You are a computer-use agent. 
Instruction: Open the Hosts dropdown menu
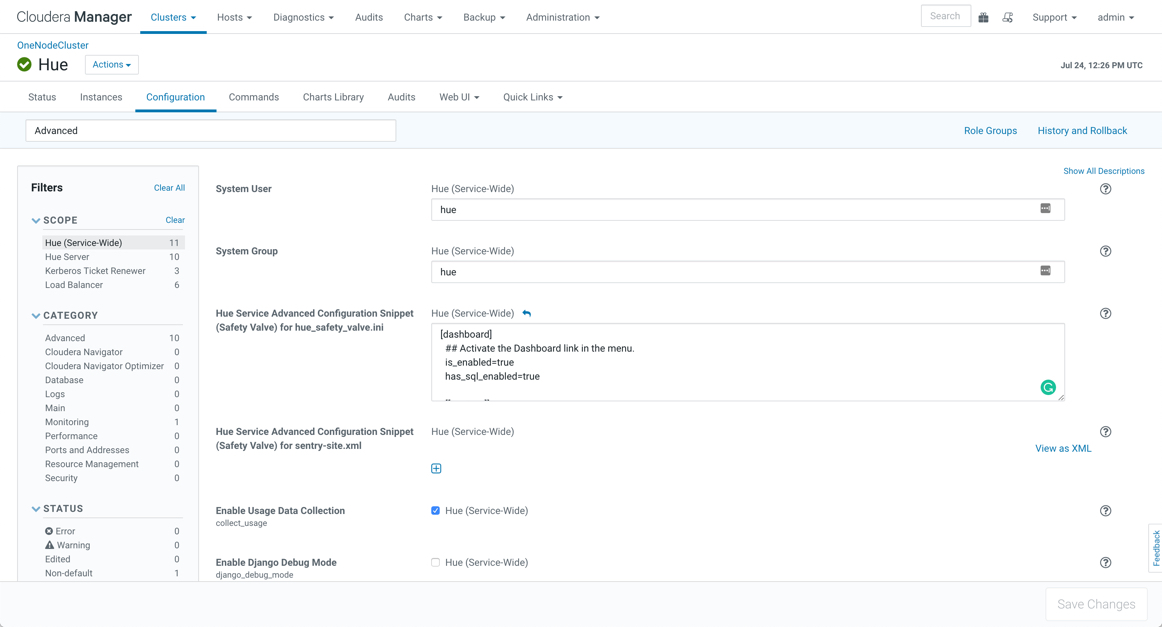234,17
